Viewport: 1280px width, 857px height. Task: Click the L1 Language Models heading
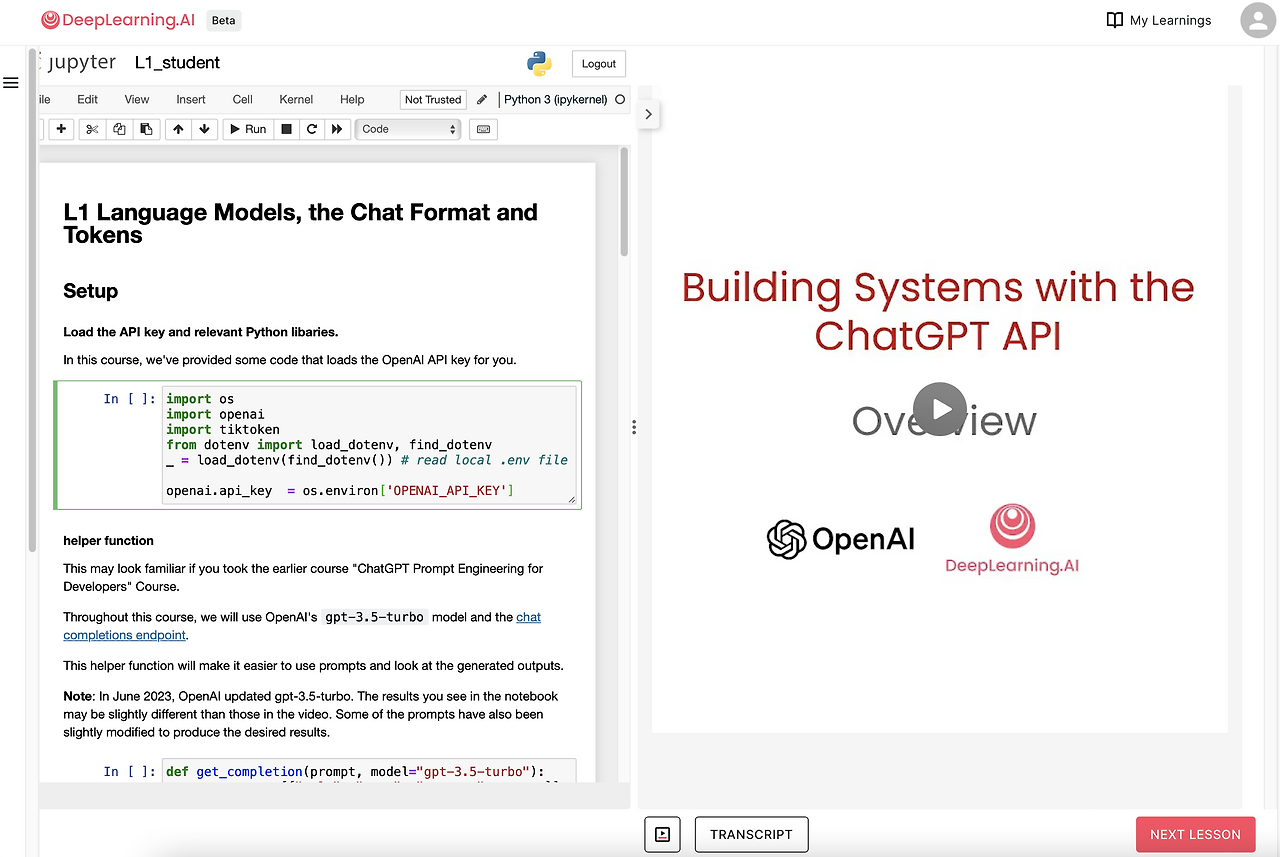tap(300, 223)
